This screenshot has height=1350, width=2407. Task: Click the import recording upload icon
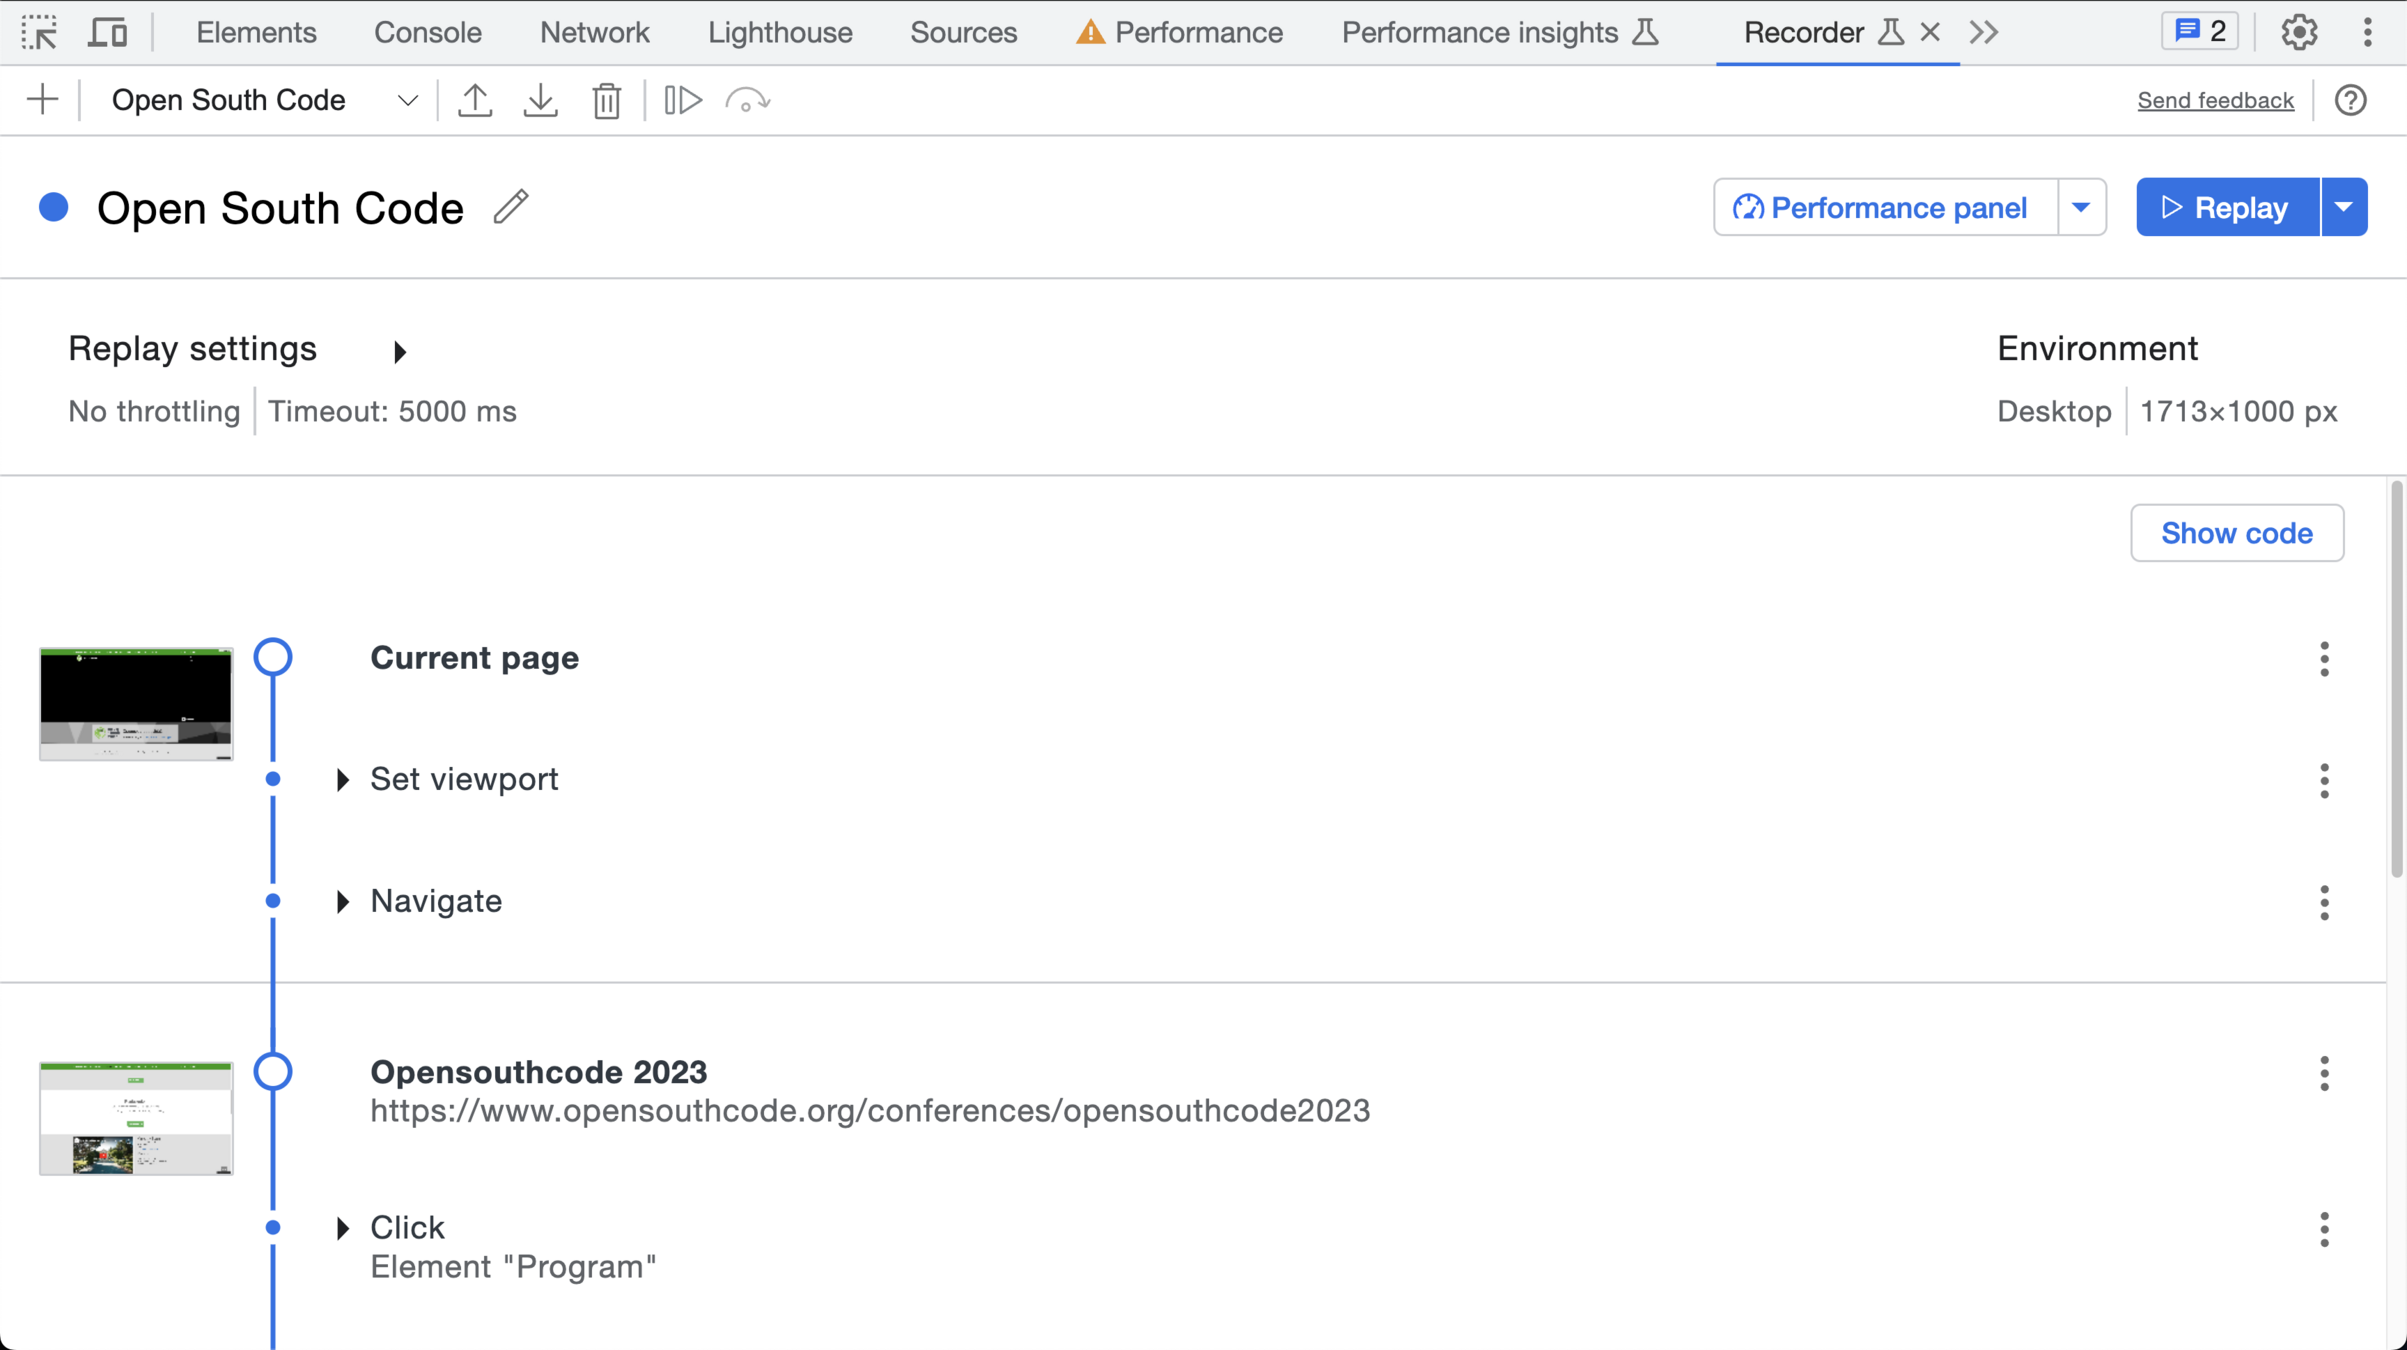point(475,100)
